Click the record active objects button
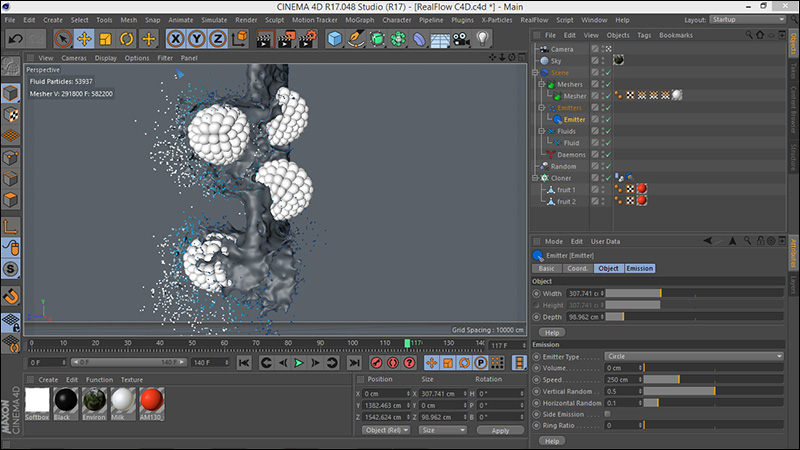Screen dimensions: 800x450 (377, 363)
